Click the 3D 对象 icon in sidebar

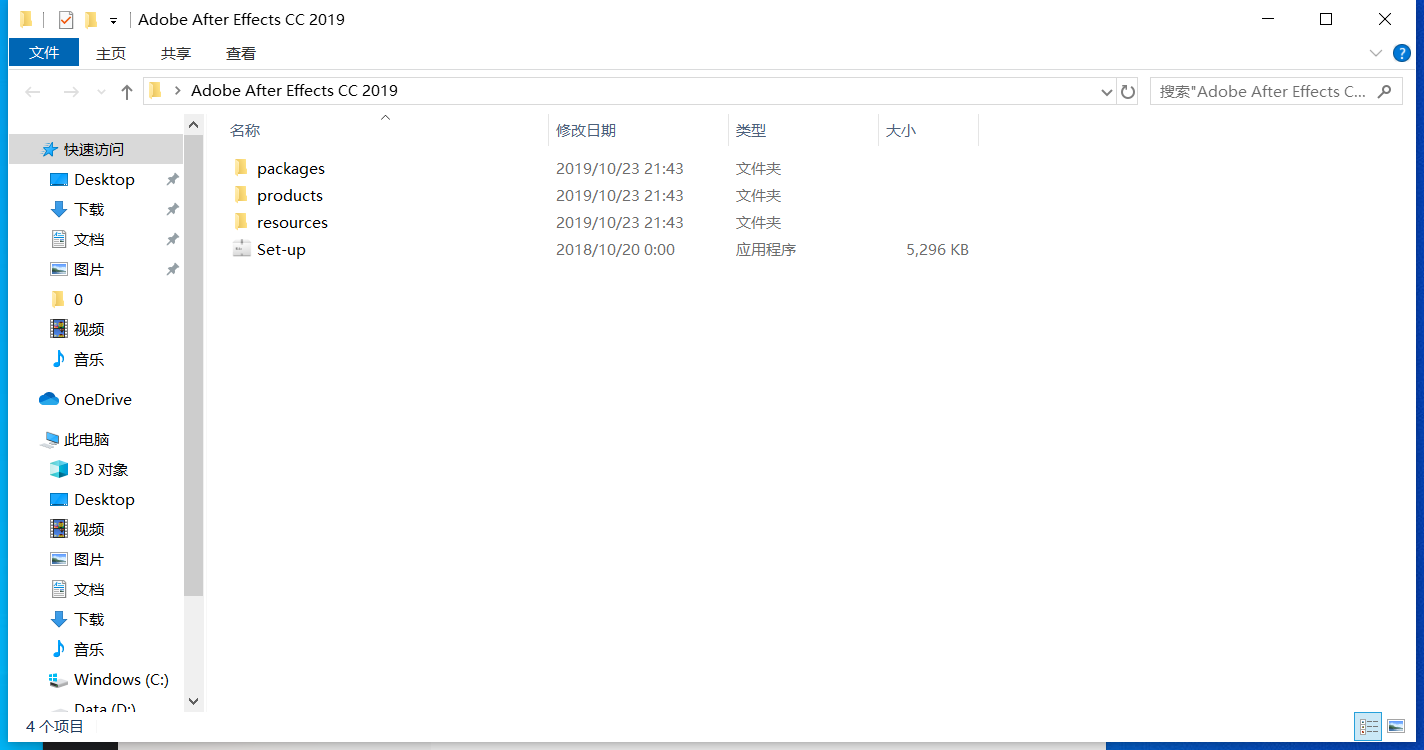(59, 469)
